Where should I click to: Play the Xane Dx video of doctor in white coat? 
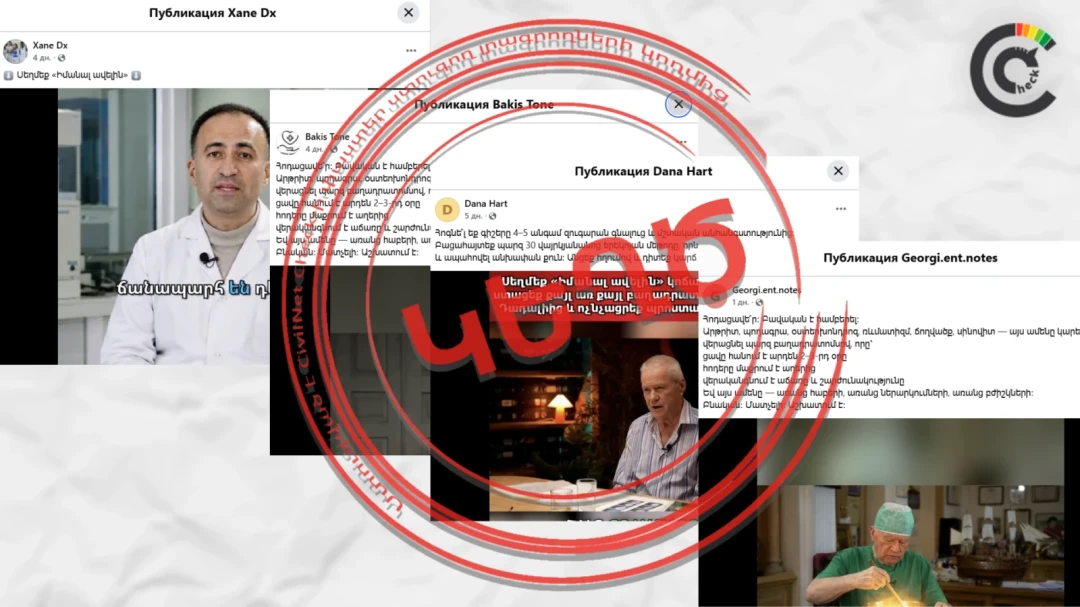tap(164, 226)
